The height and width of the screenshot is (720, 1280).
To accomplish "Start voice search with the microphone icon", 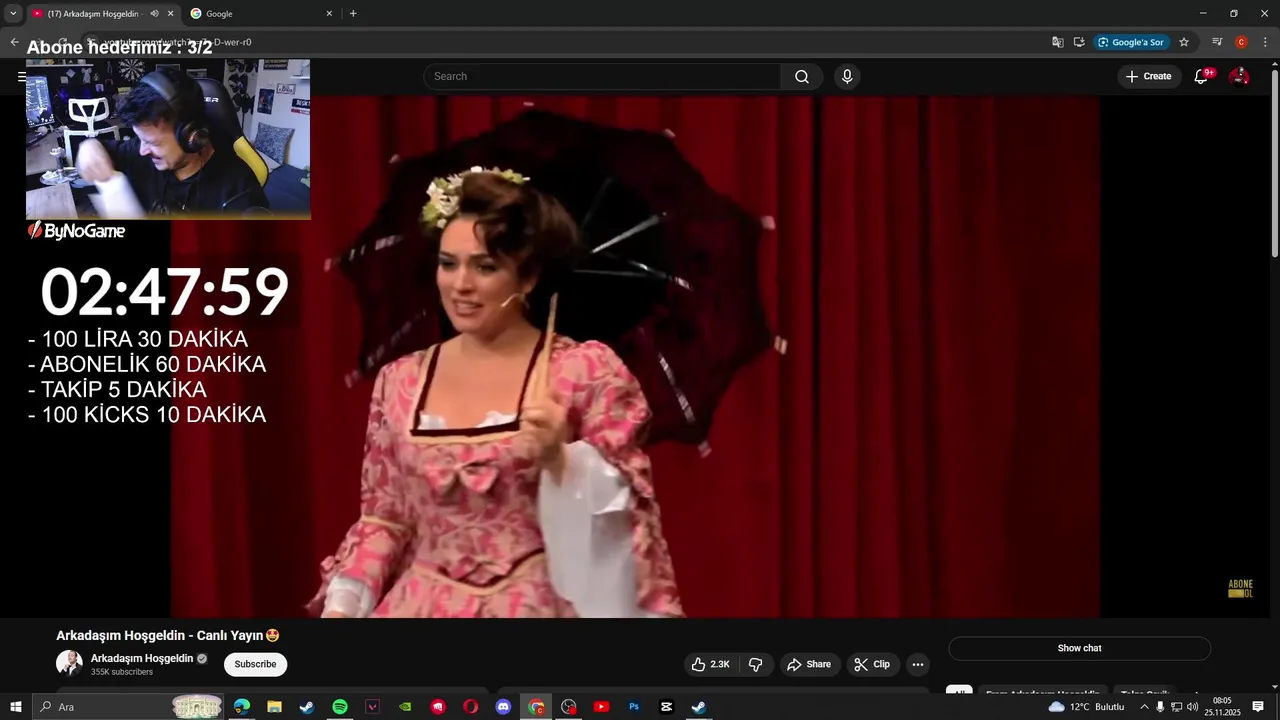I will pos(847,77).
